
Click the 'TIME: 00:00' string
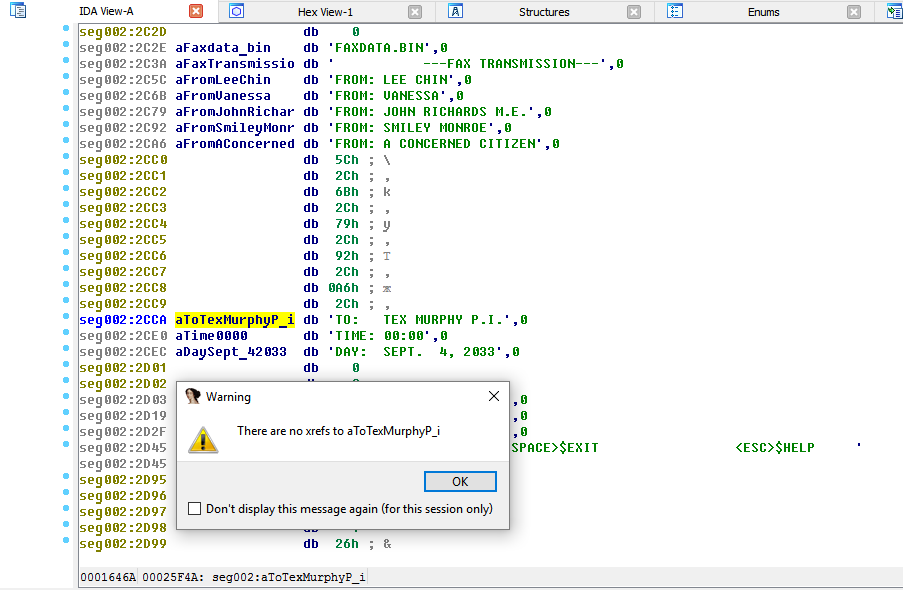pyautogui.click(x=380, y=336)
